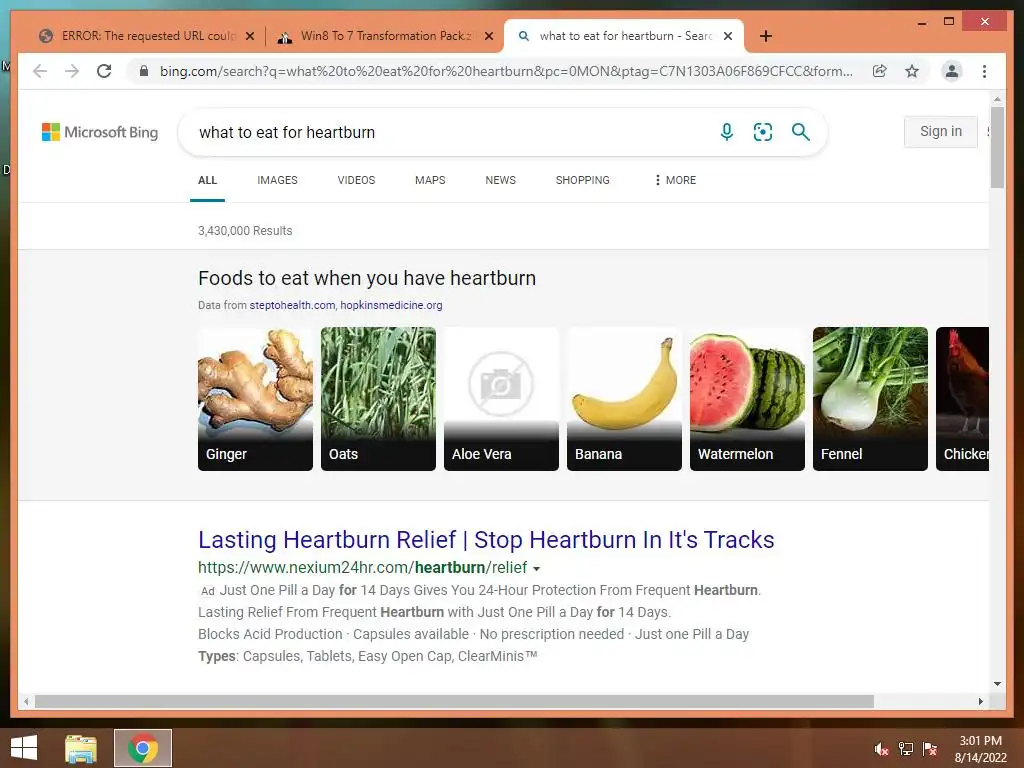
Task: Click the Bing search query field
Action: (x=451, y=133)
